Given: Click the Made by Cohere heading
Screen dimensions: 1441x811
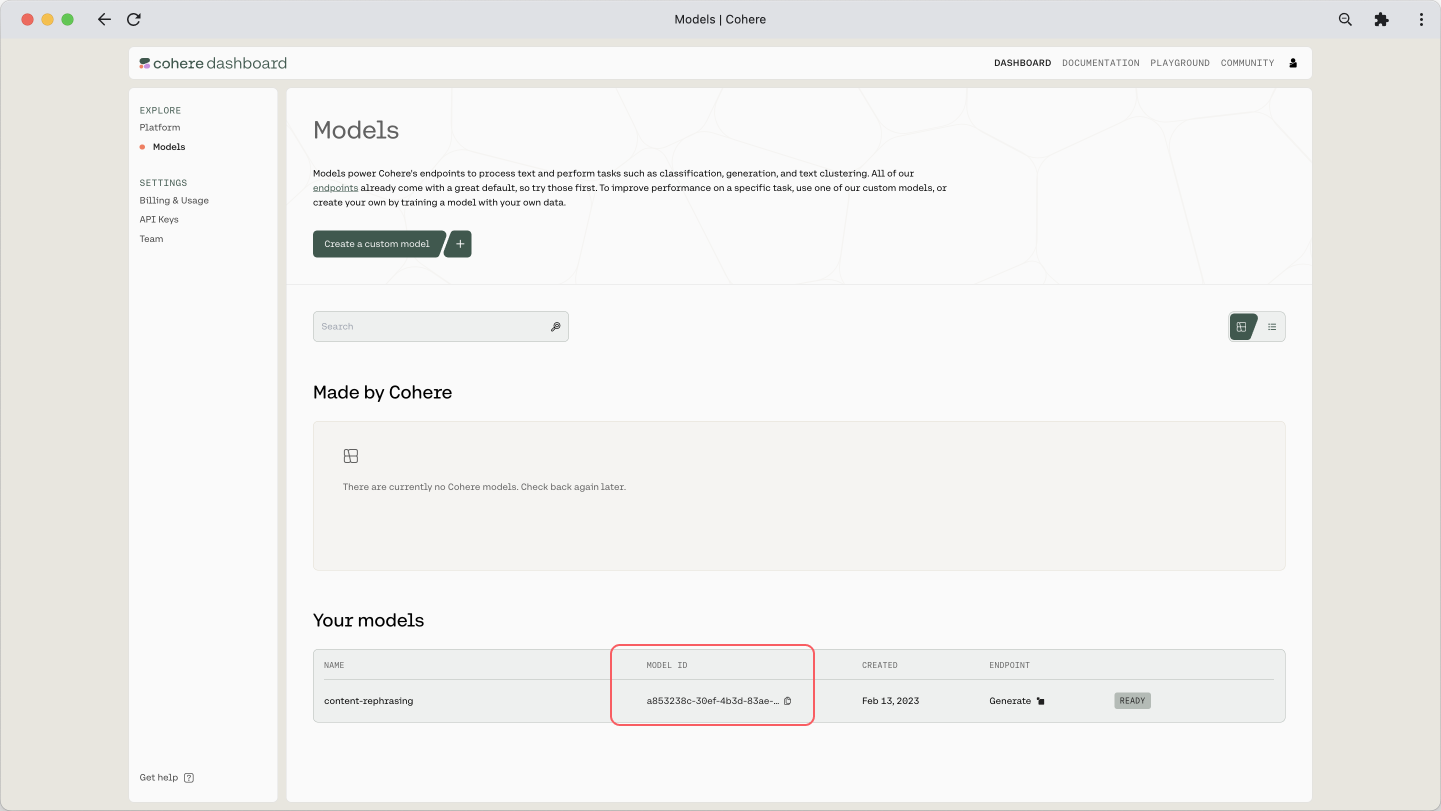Looking at the screenshot, I should [383, 393].
